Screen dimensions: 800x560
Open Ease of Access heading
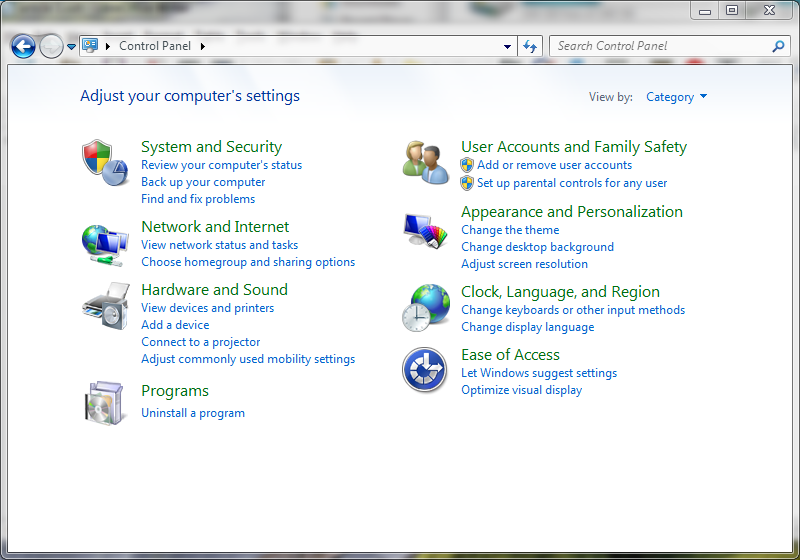[x=510, y=354]
